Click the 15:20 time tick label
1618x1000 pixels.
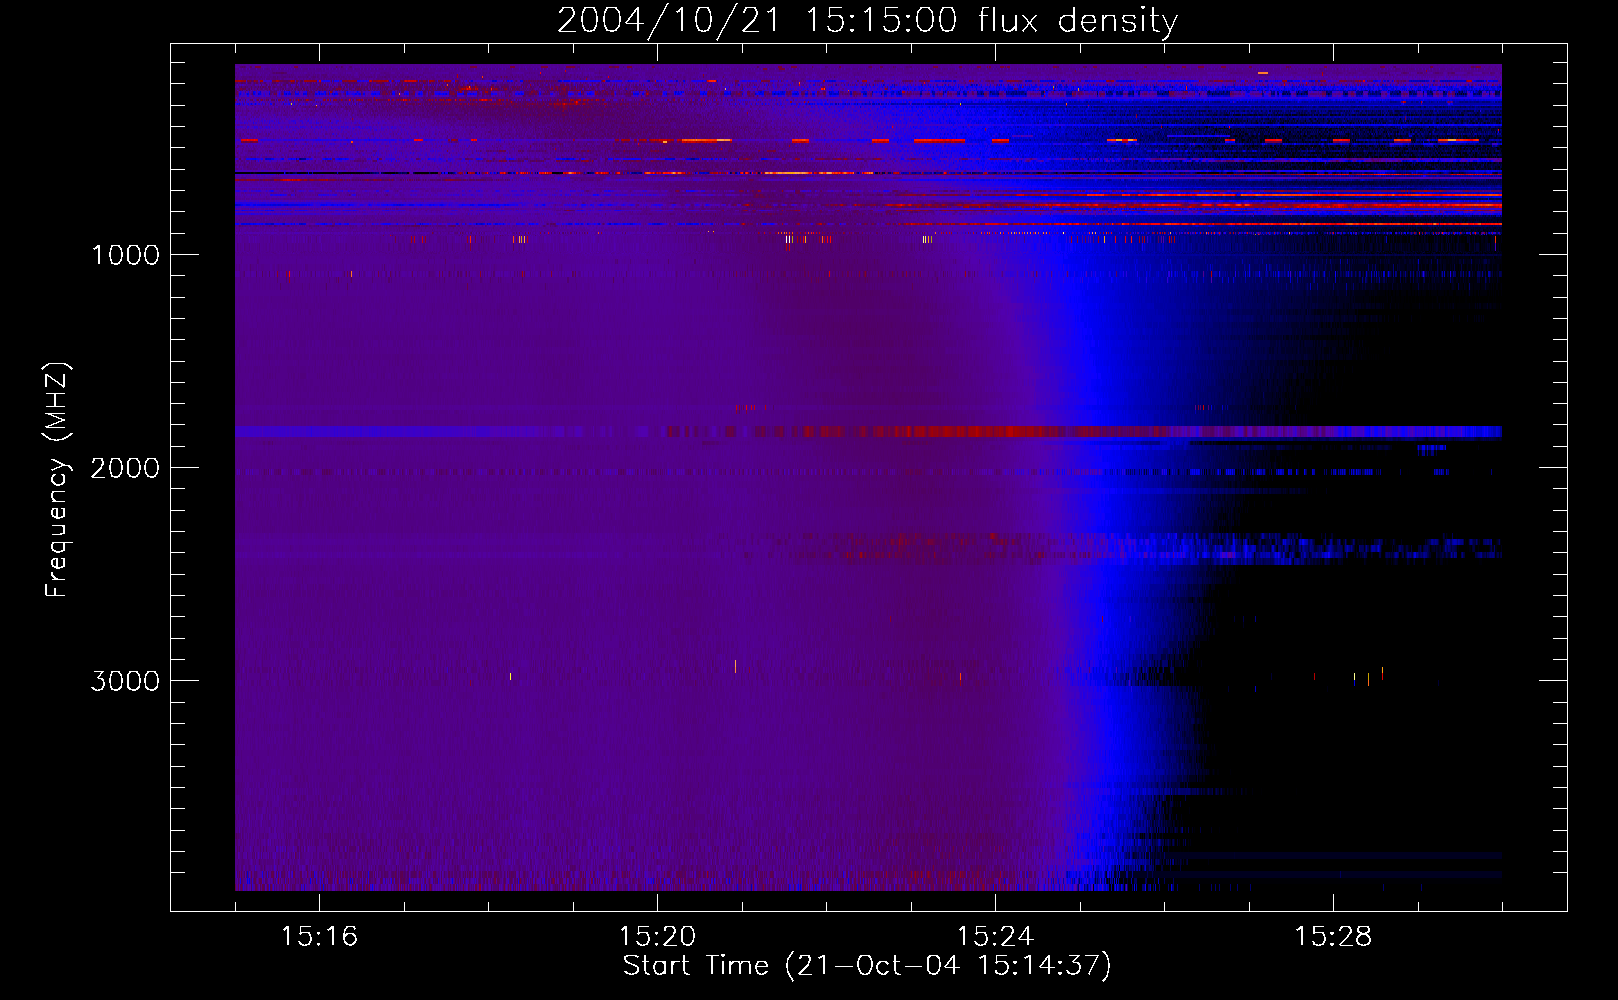point(657,936)
